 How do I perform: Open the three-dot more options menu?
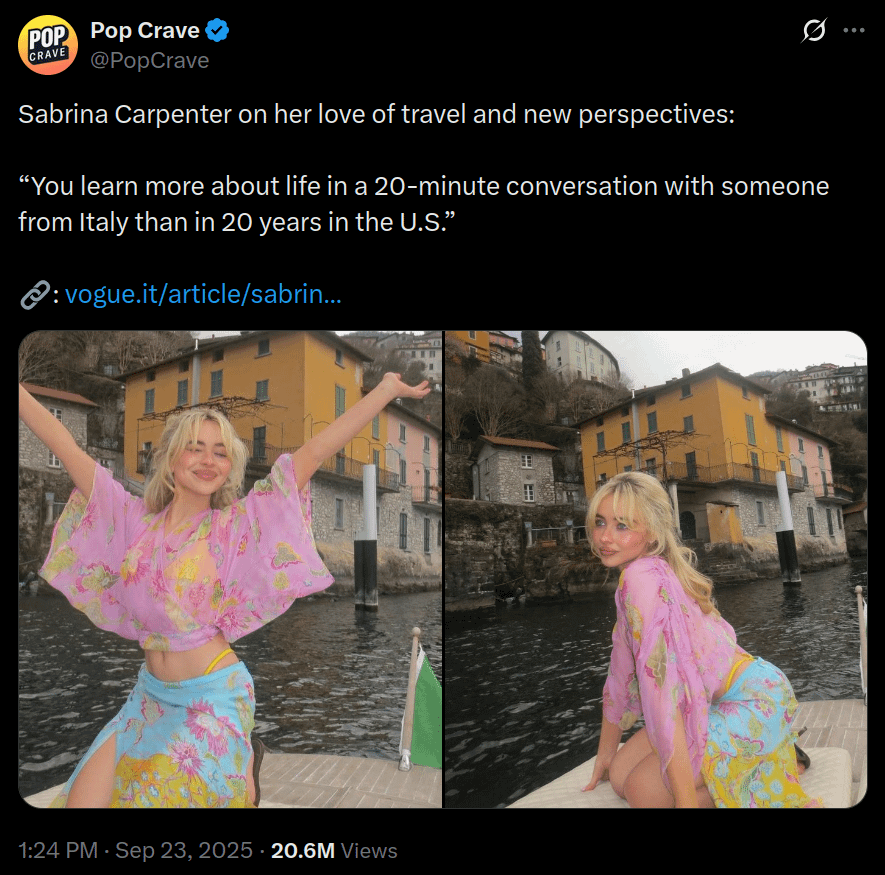(x=854, y=30)
